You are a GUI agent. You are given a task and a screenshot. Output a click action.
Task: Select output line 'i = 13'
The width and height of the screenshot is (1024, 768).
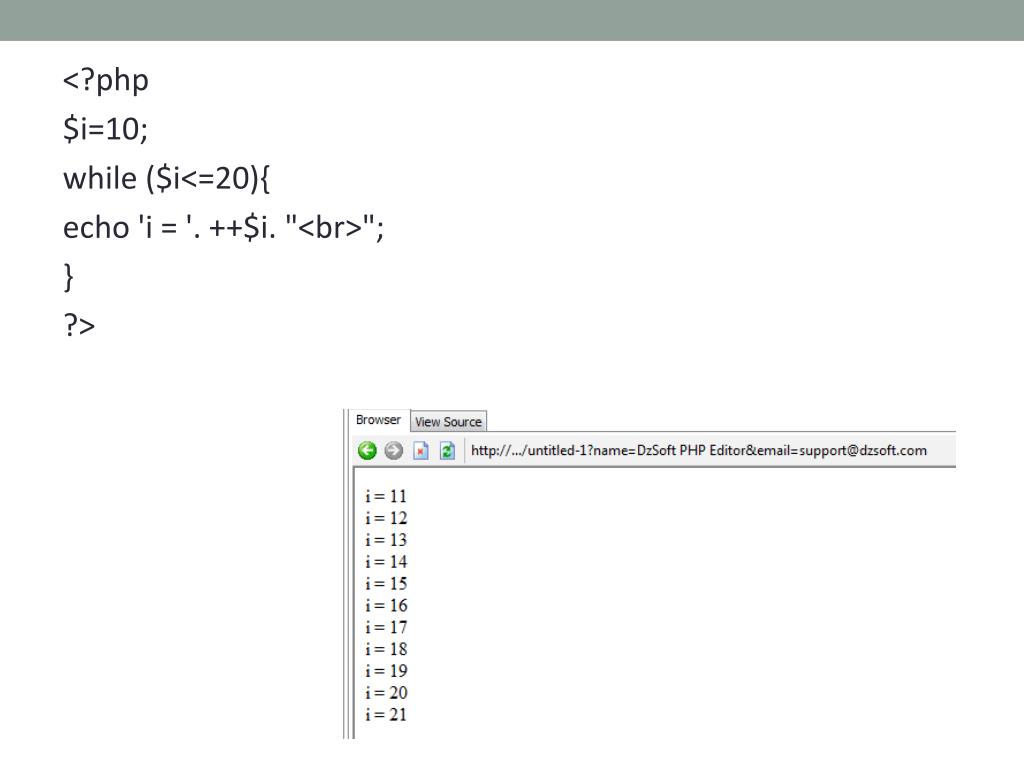pos(386,540)
